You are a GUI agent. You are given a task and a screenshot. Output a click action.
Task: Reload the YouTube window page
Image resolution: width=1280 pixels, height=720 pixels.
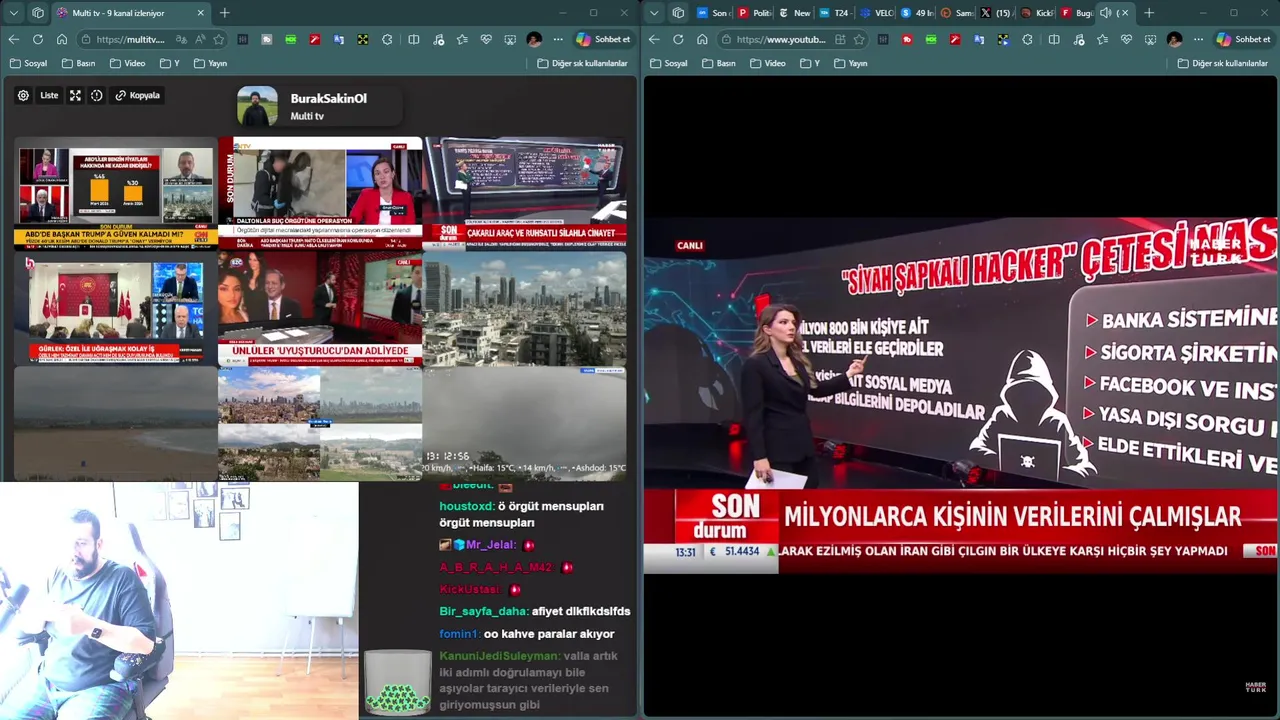click(678, 39)
